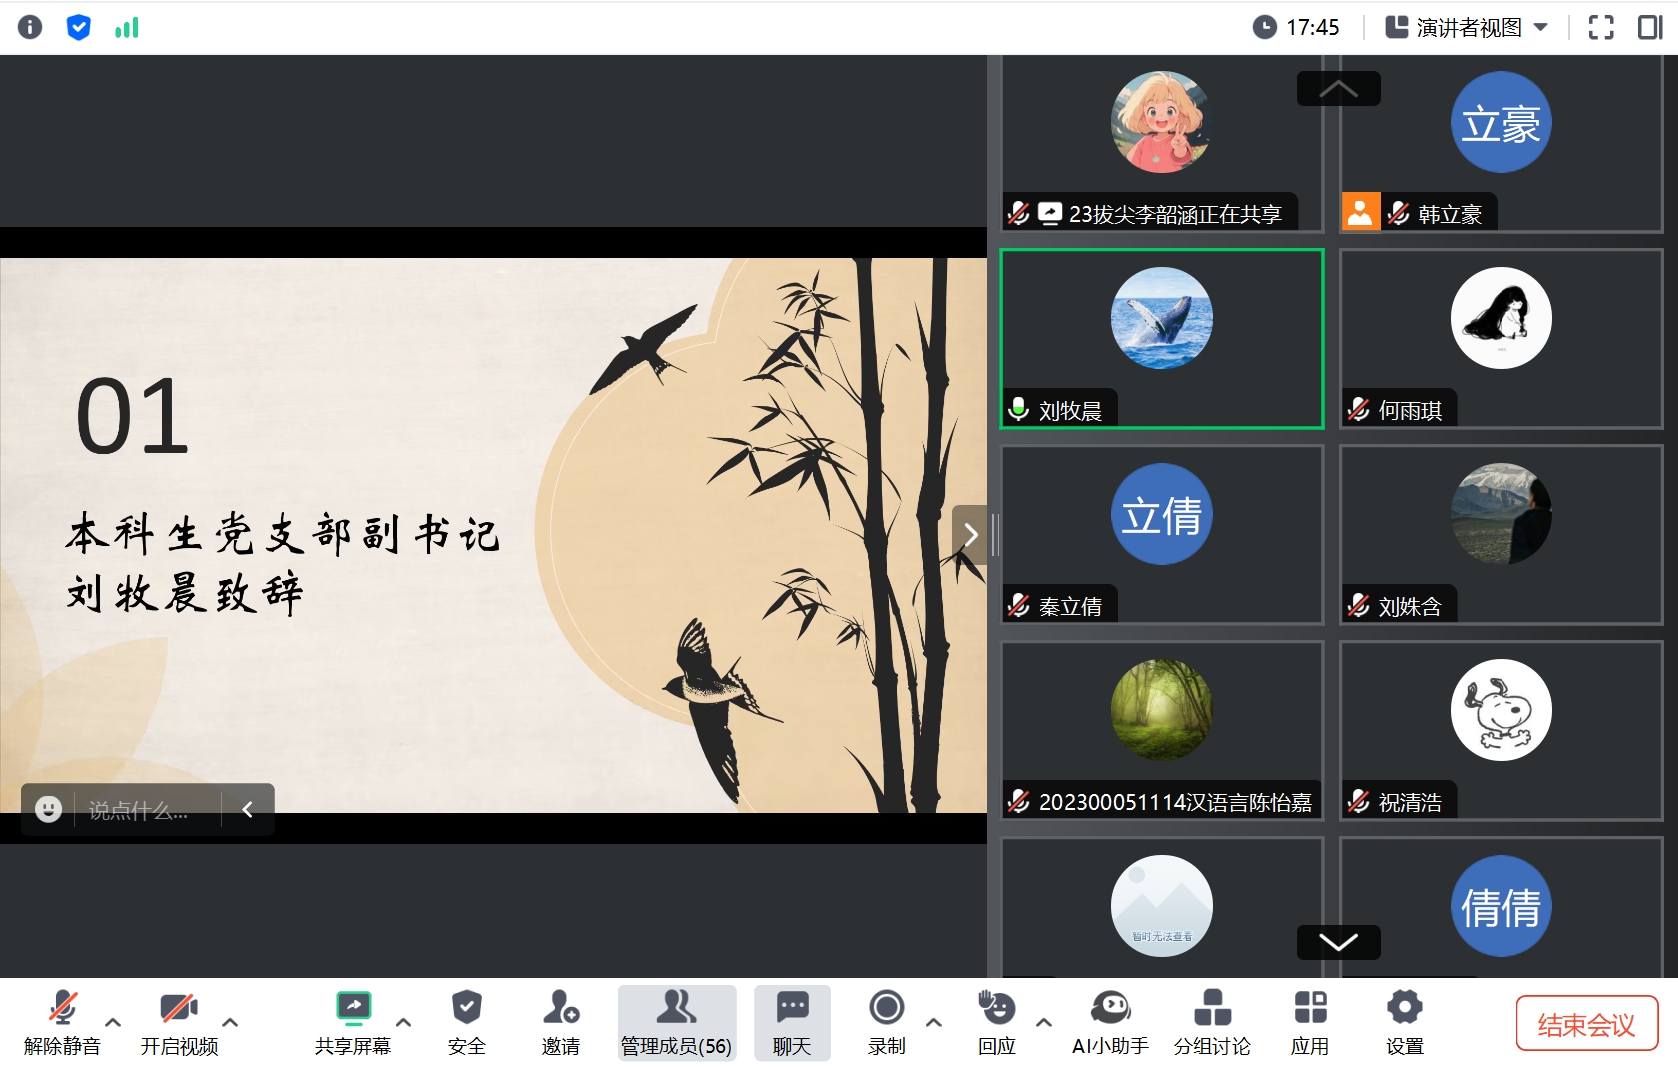
Task: Start recording with 录制
Action: click(x=886, y=1022)
